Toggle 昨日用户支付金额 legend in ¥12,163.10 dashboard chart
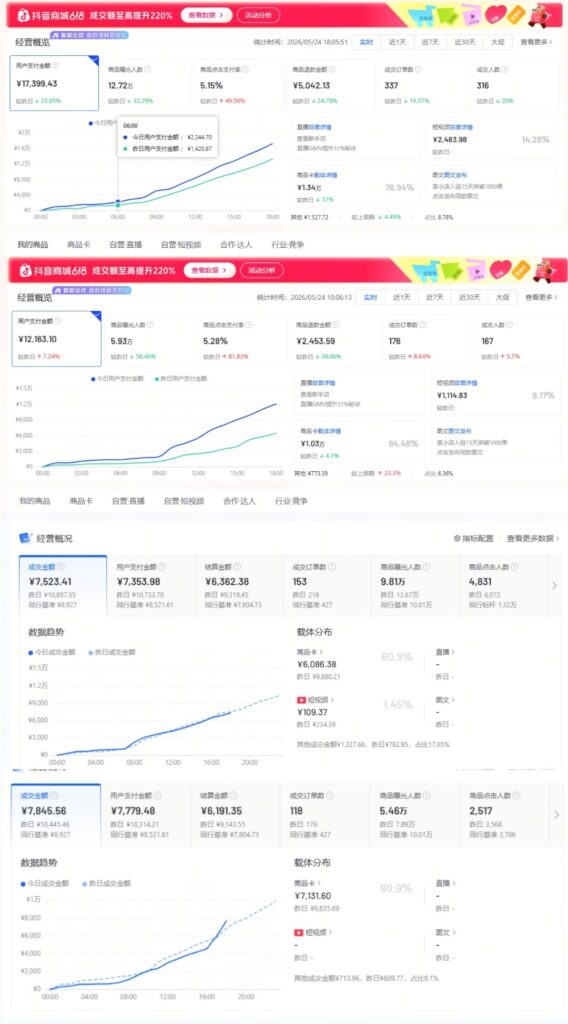The height and width of the screenshot is (1024, 568). coord(181,379)
